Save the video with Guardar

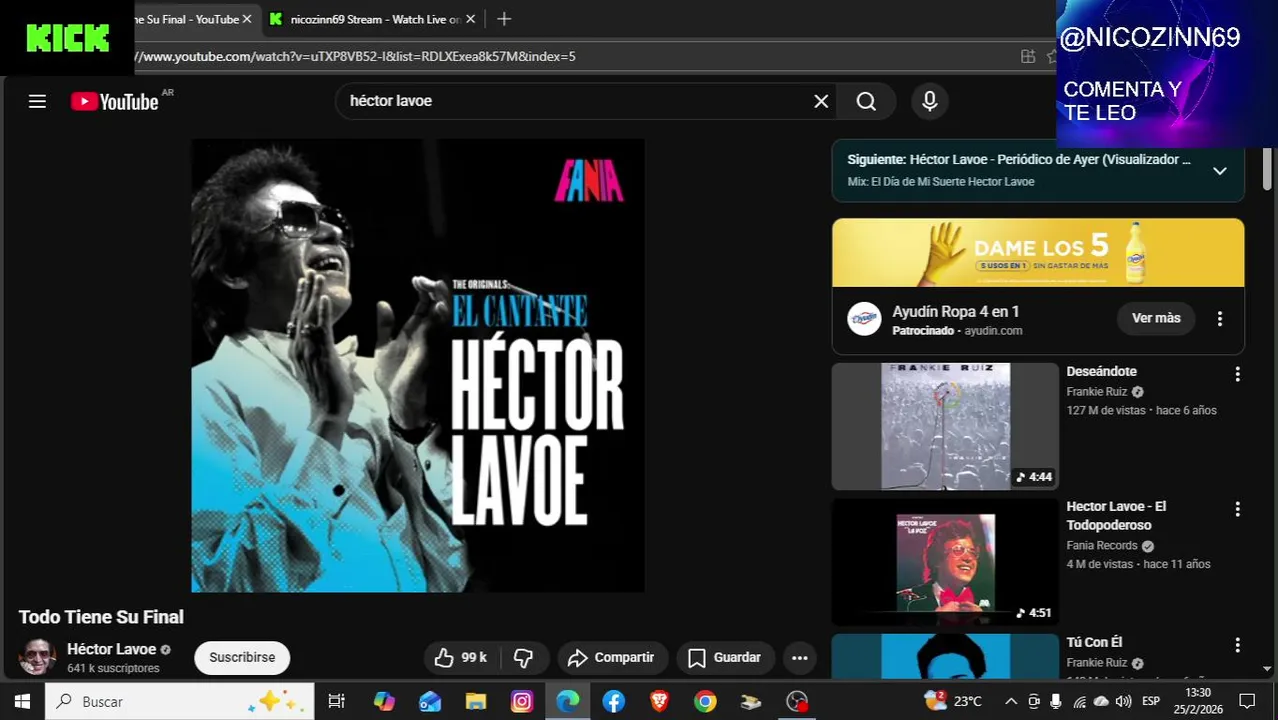(x=725, y=657)
